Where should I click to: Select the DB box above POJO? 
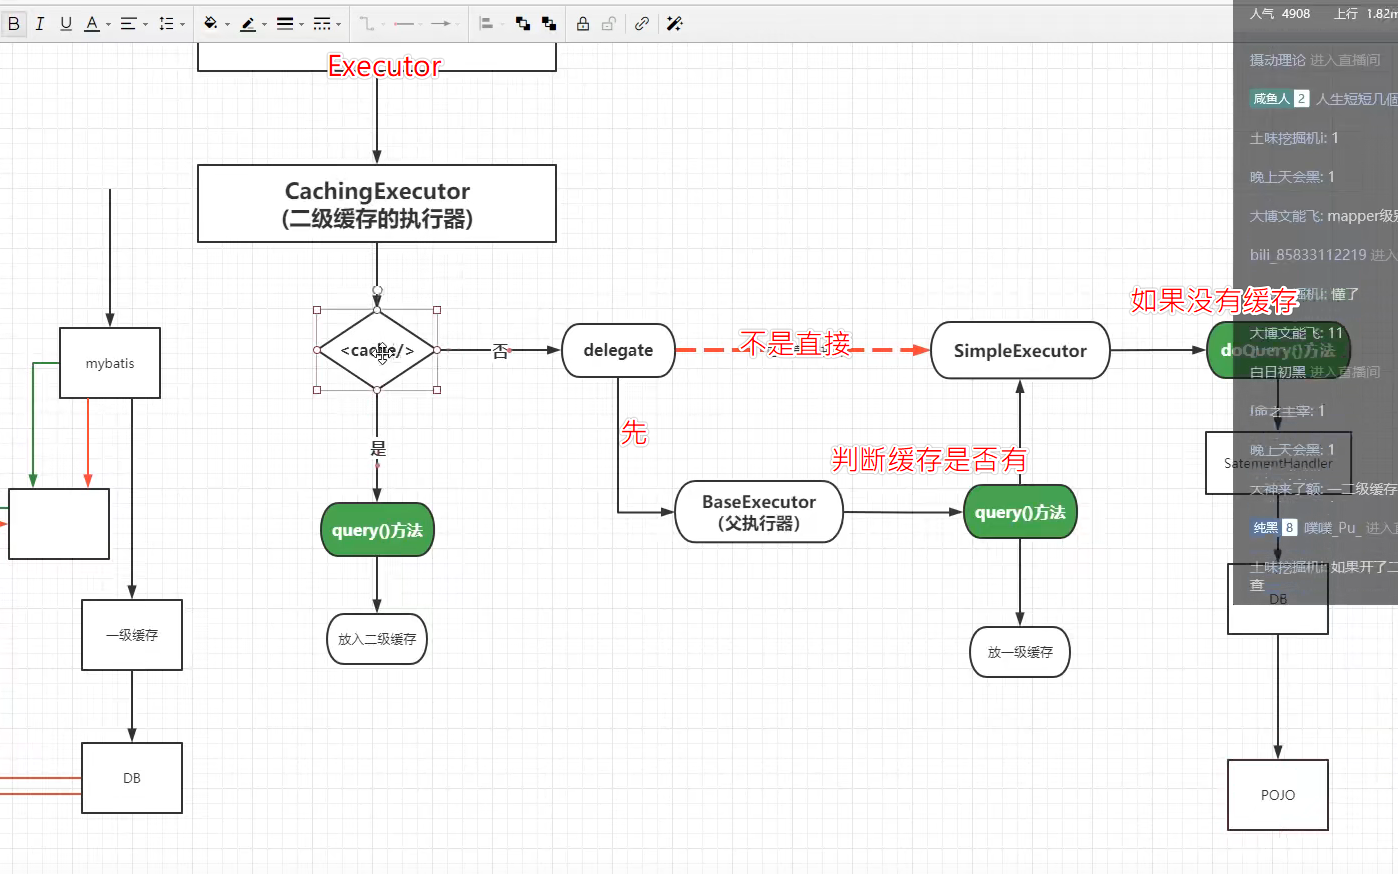[1278, 599]
